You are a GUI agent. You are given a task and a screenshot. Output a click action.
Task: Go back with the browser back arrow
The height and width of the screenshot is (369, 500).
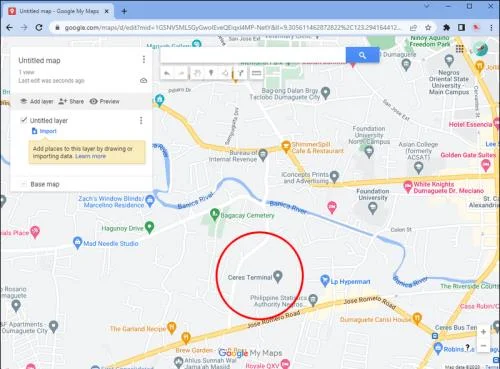pyautogui.click(x=9, y=28)
